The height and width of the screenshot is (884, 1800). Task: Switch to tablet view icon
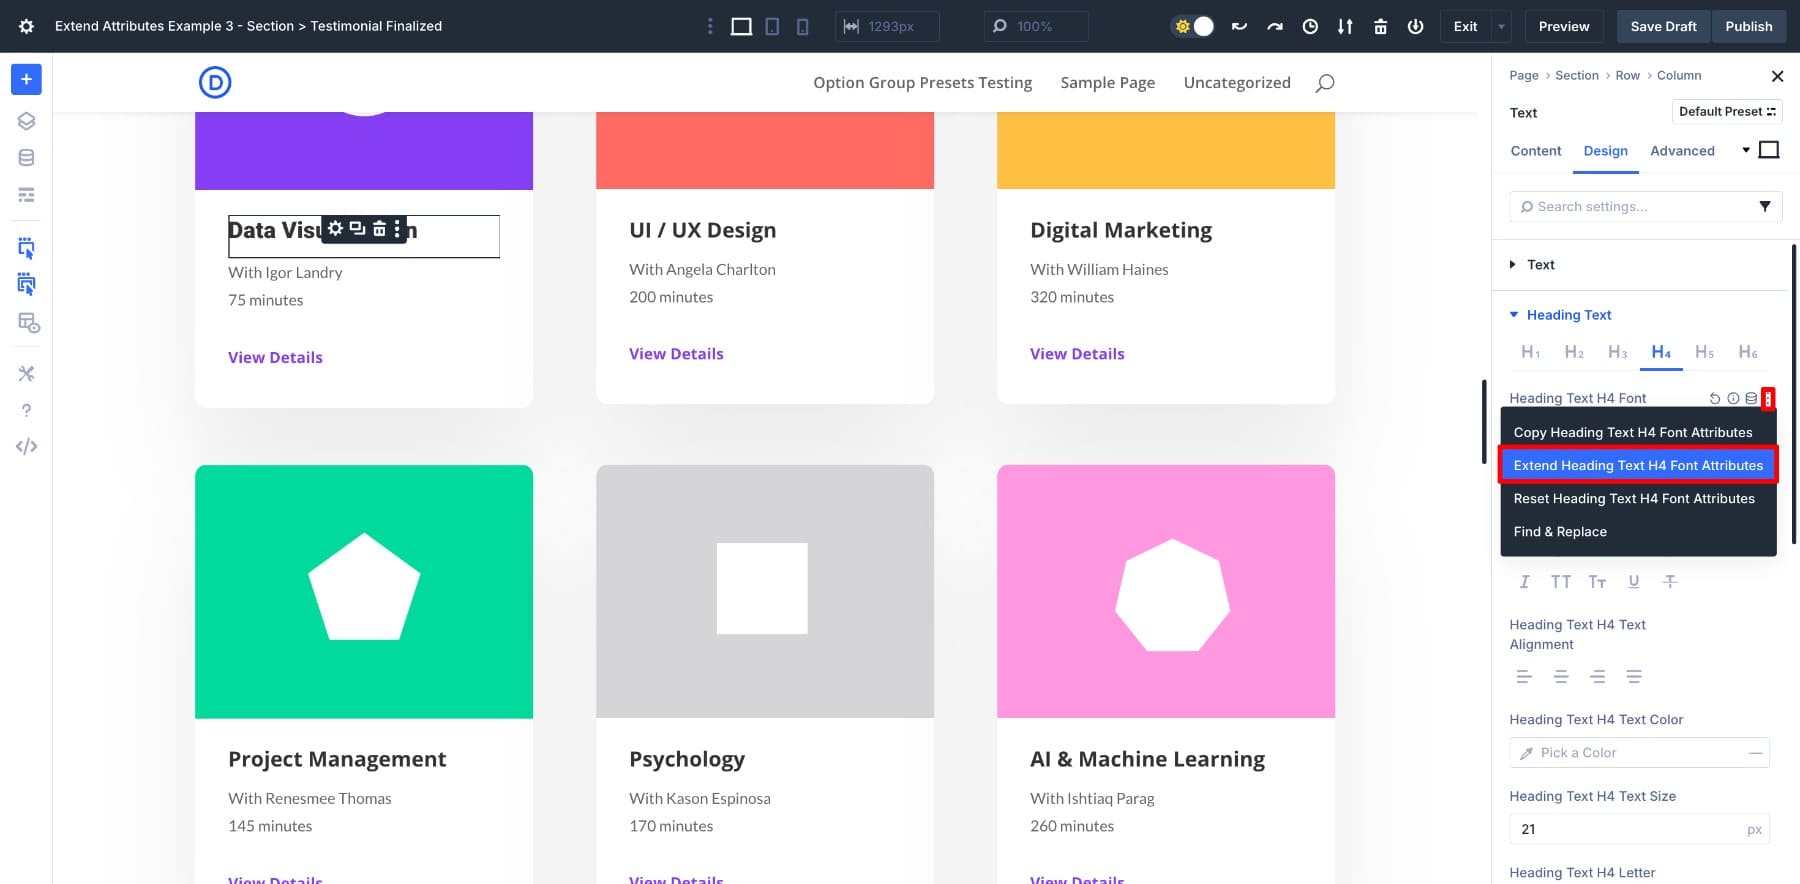[x=772, y=27]
